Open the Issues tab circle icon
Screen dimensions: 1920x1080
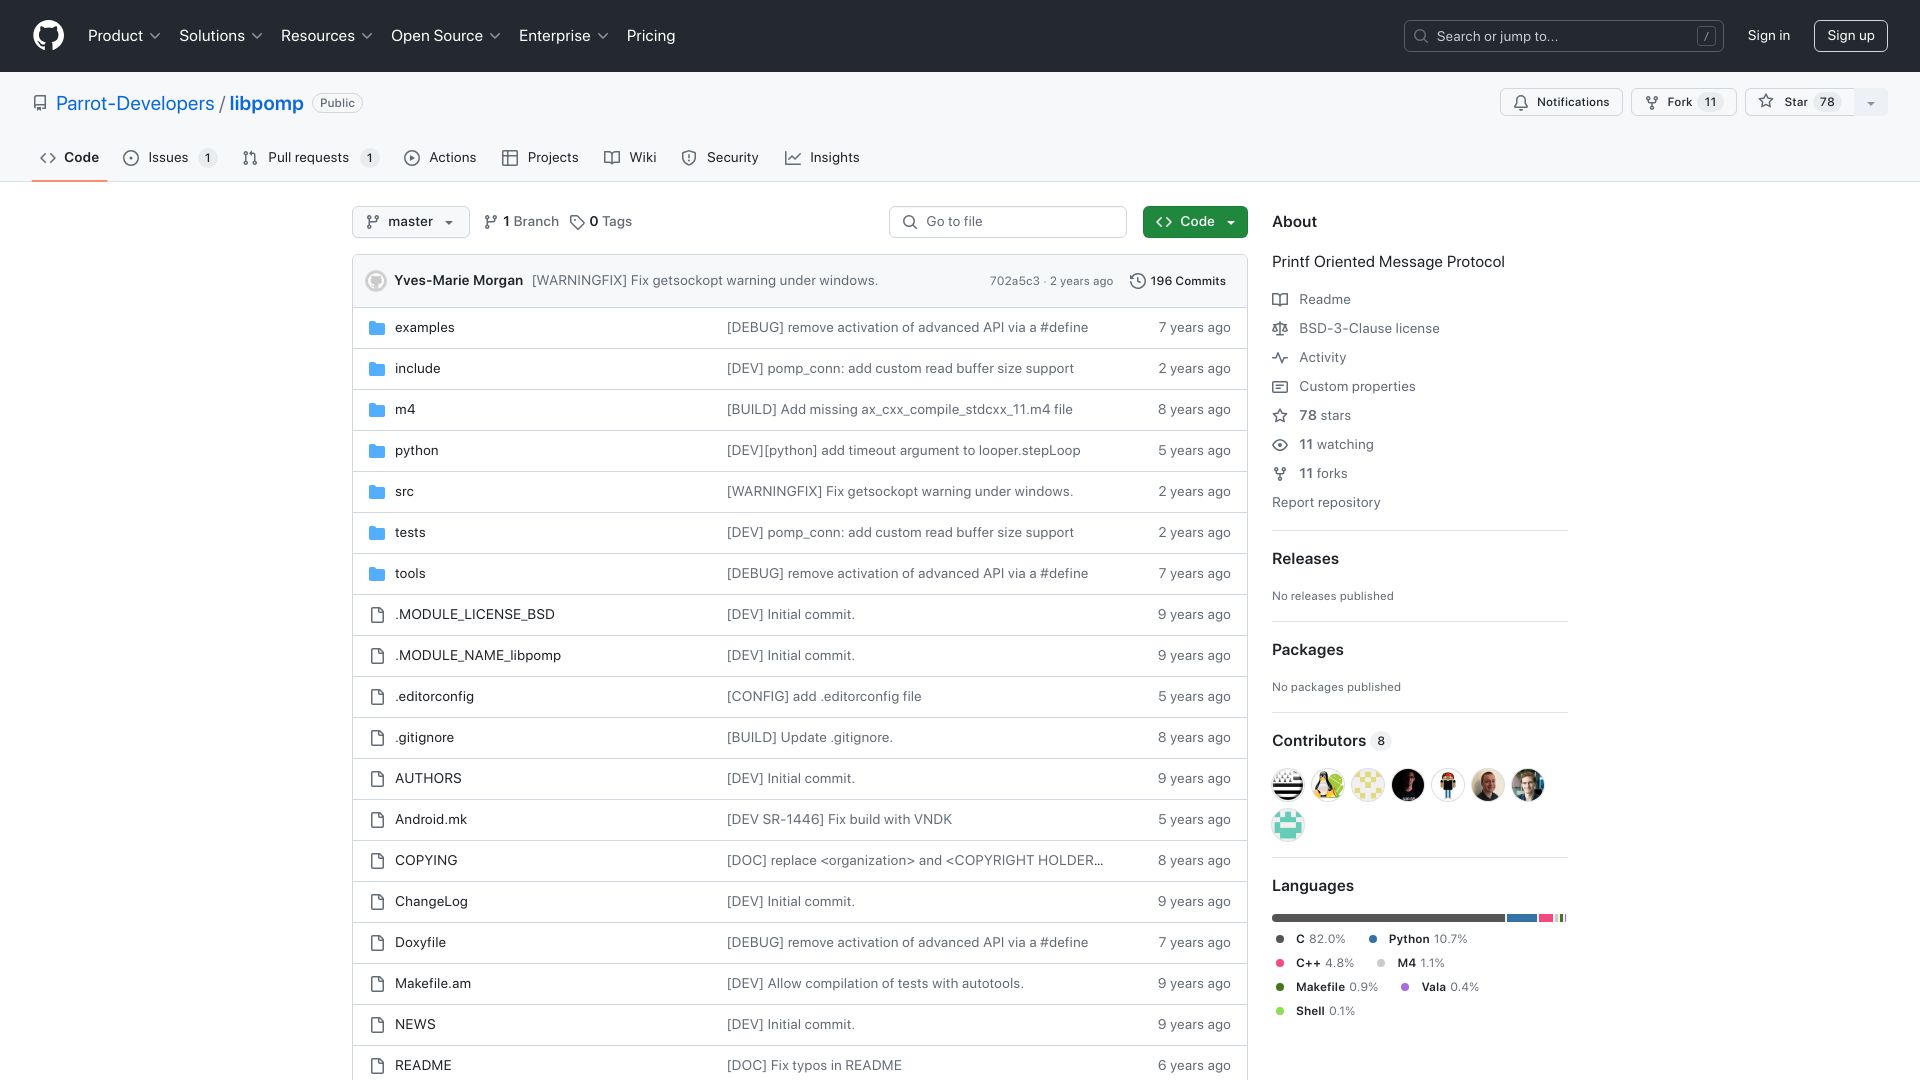coord(131,158)
